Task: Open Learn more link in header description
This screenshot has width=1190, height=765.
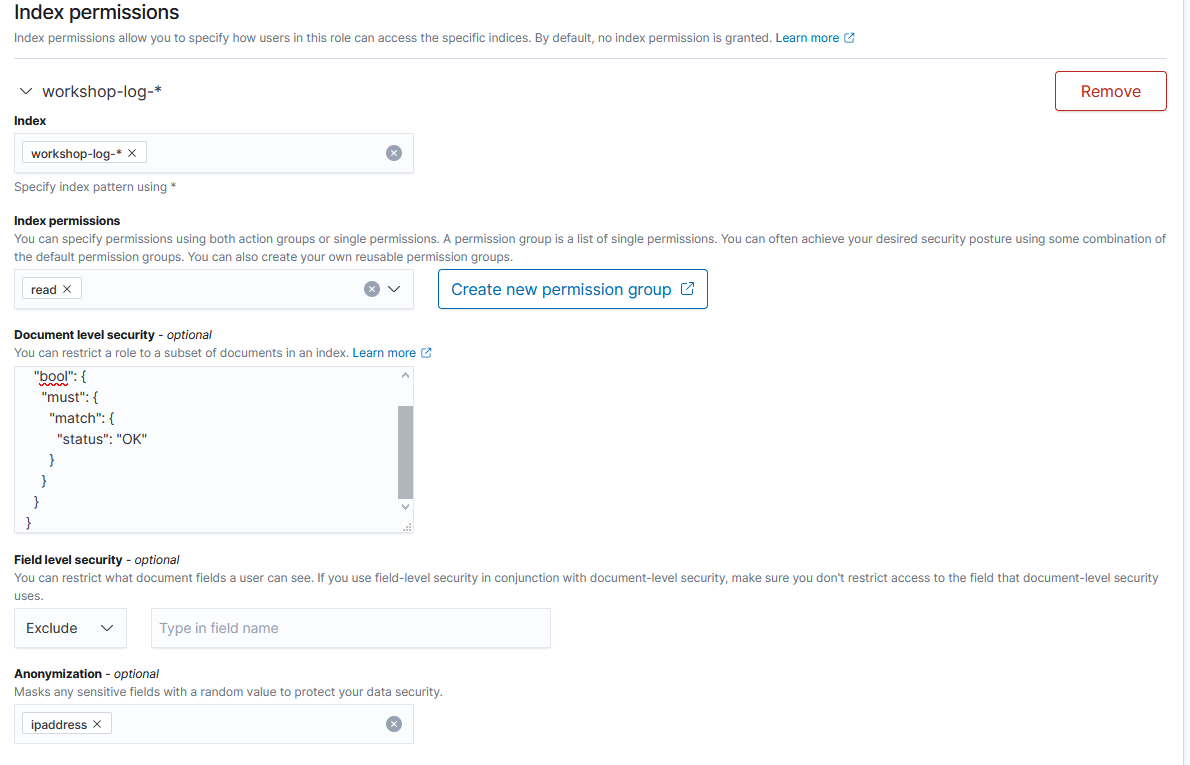Action: [807, 38]
